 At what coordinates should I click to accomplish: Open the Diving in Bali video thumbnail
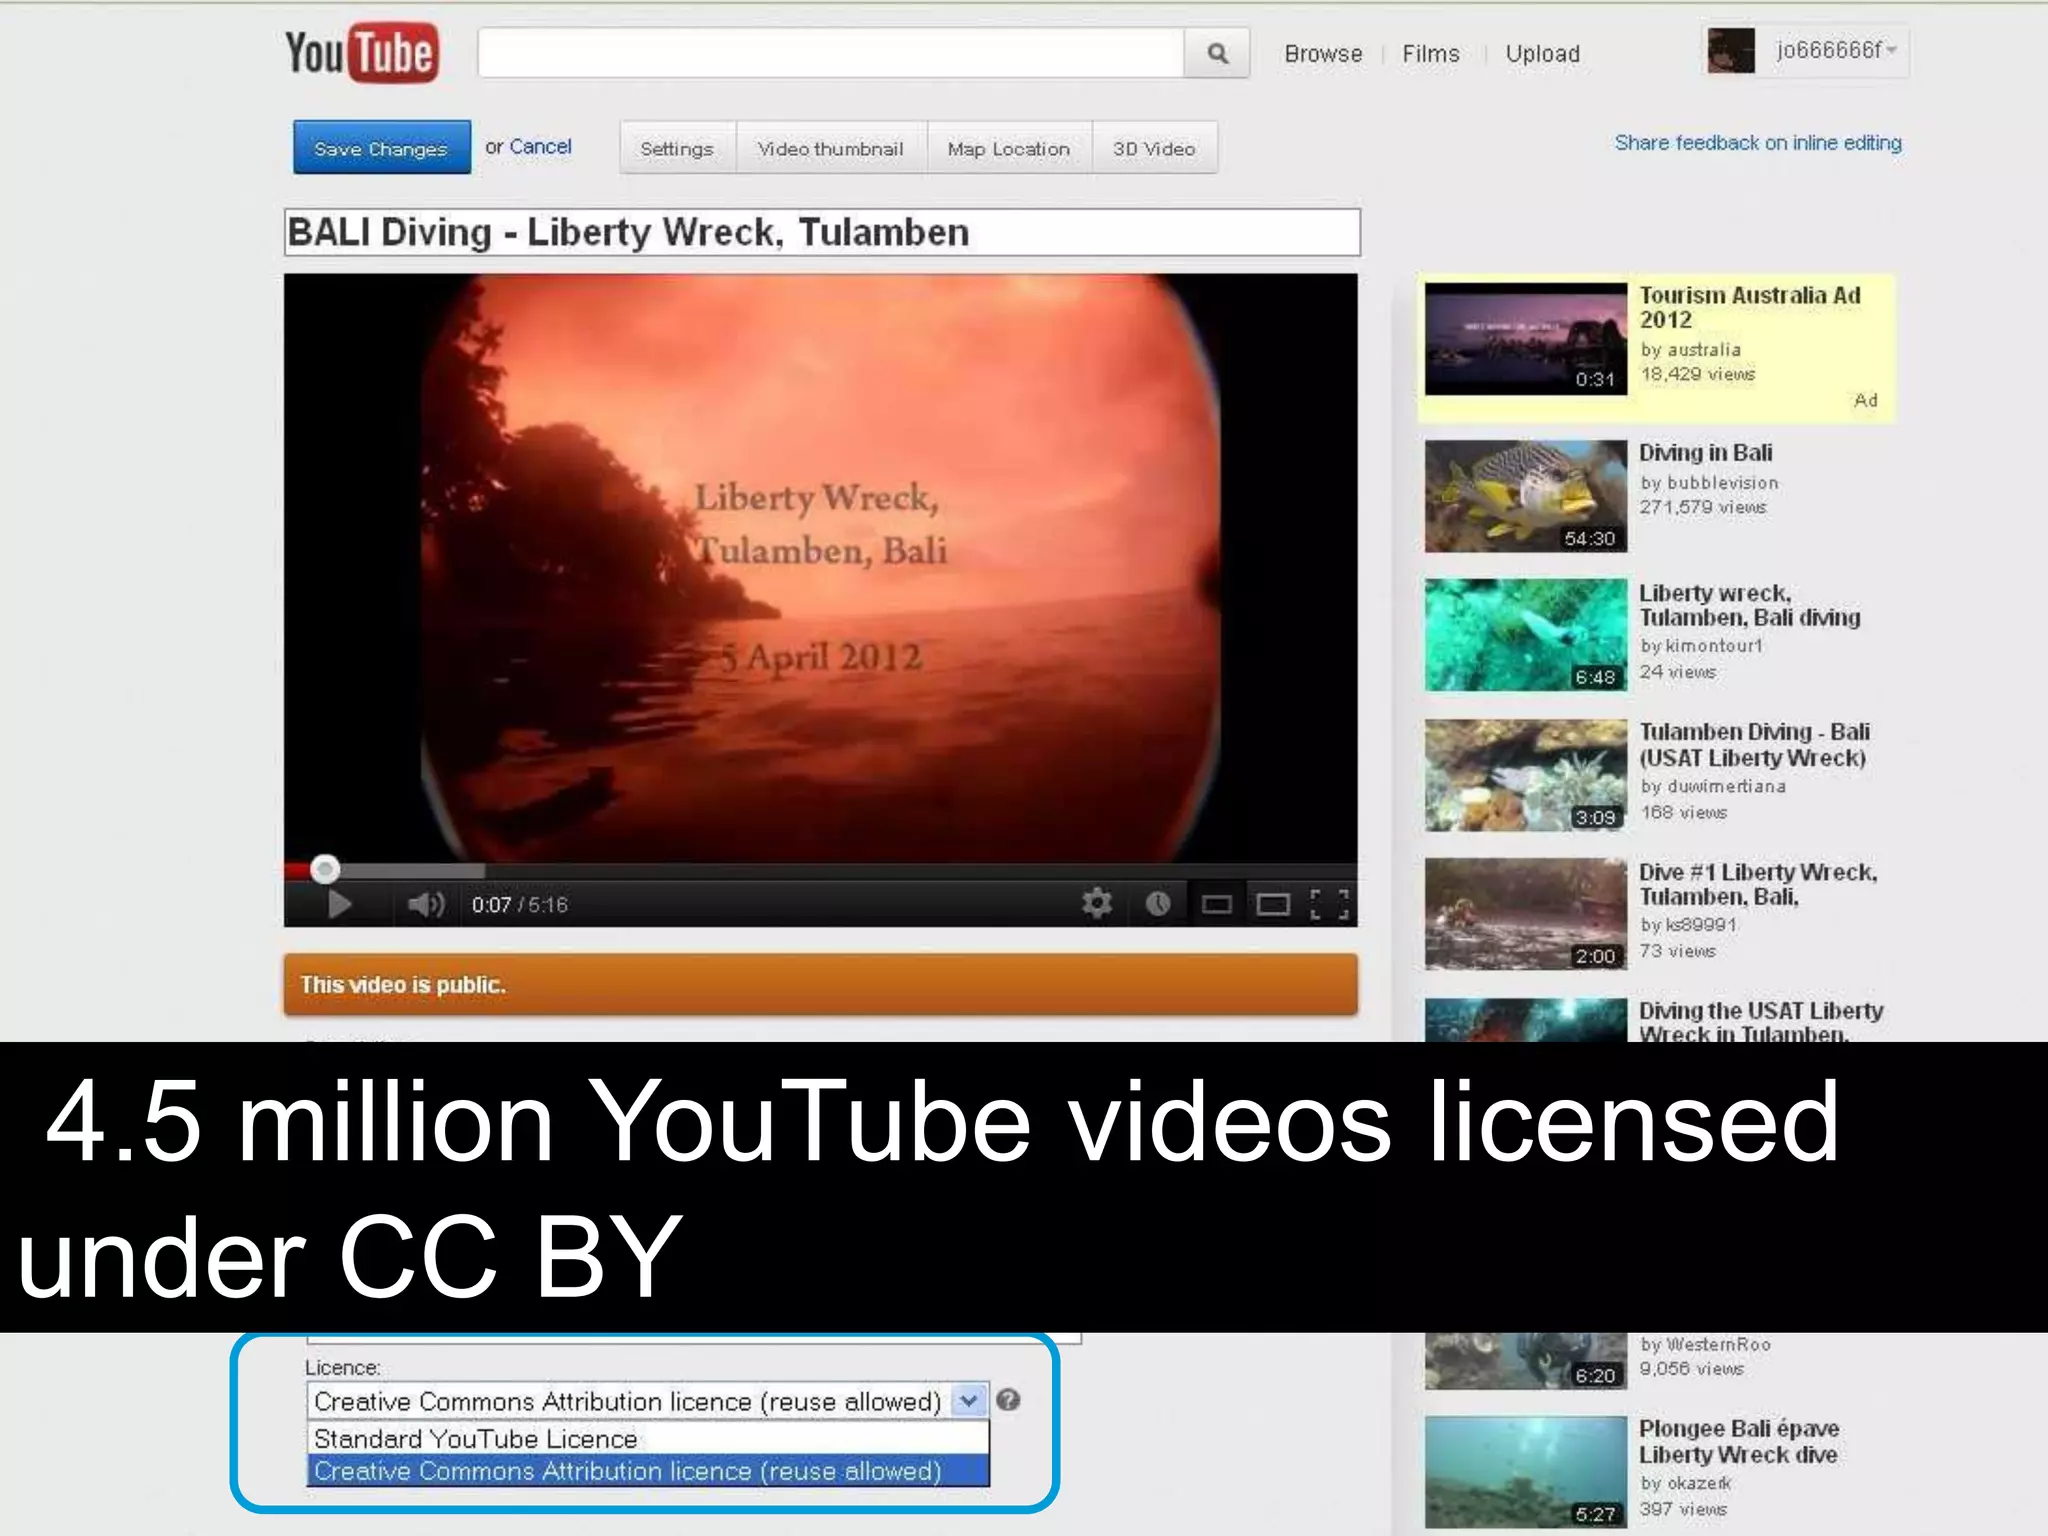pos(1526,496)
